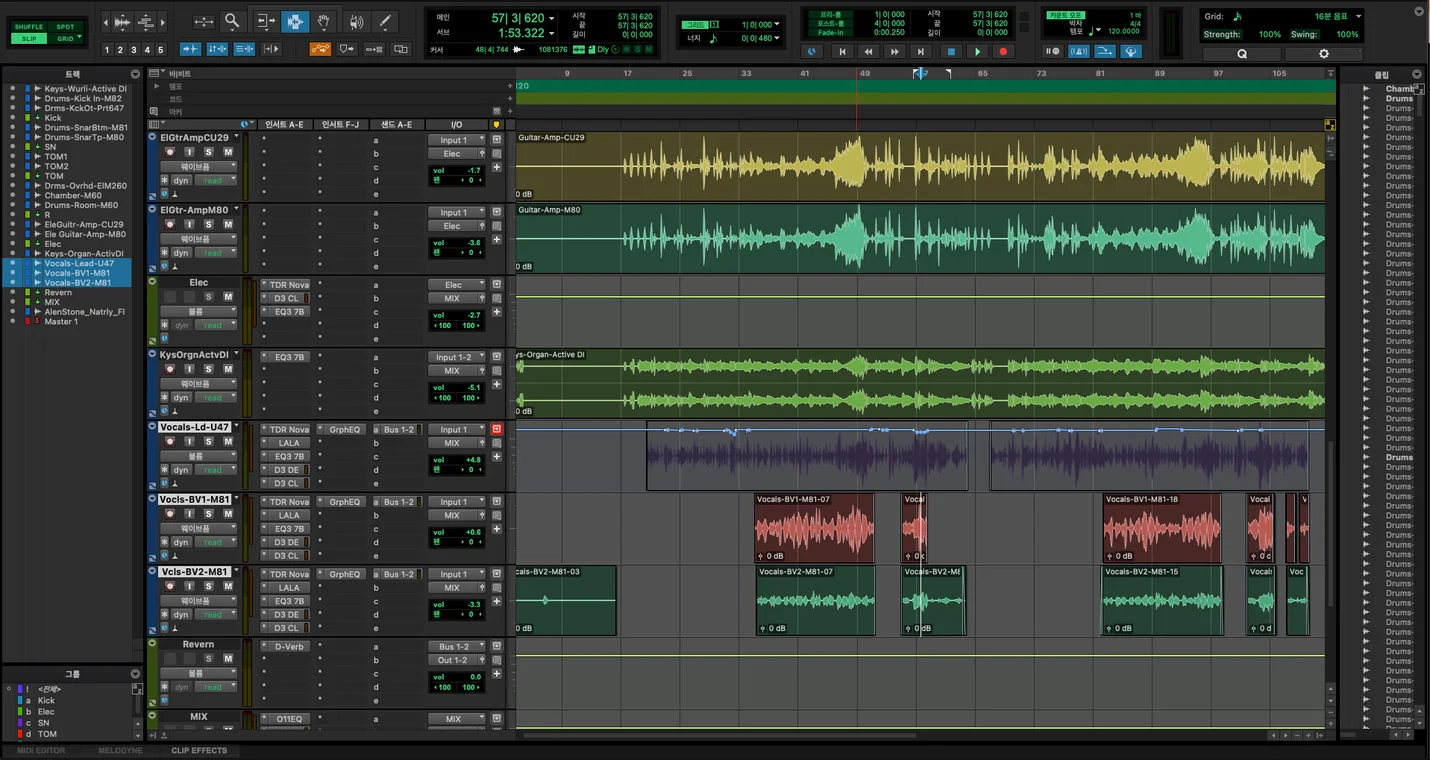
Task: Open the gear settings under Grid panel
Action: (x=1324, y=54)
